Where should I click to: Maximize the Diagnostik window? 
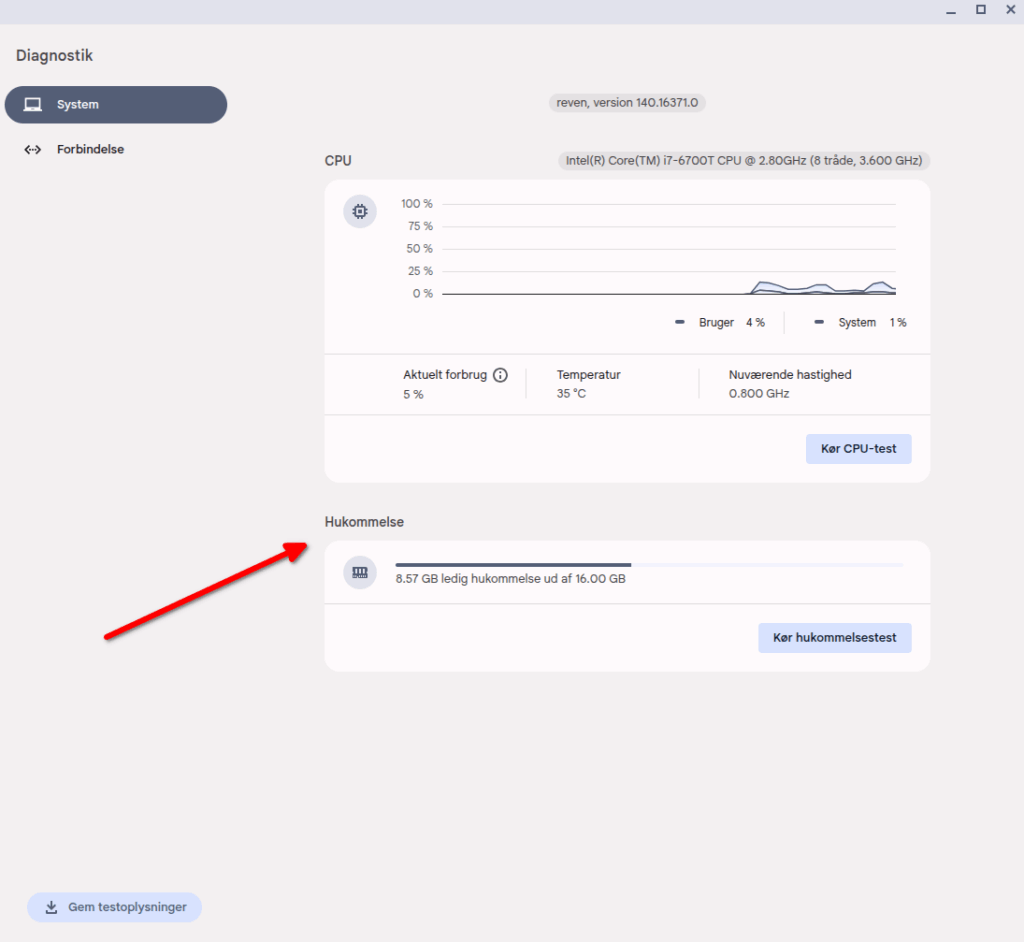pyautogui.click(x=980, y=10)
